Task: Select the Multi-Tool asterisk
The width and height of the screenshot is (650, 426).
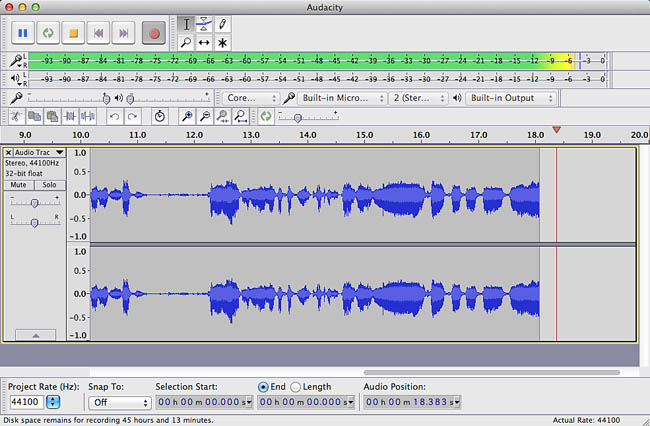Action: [222, 42]
